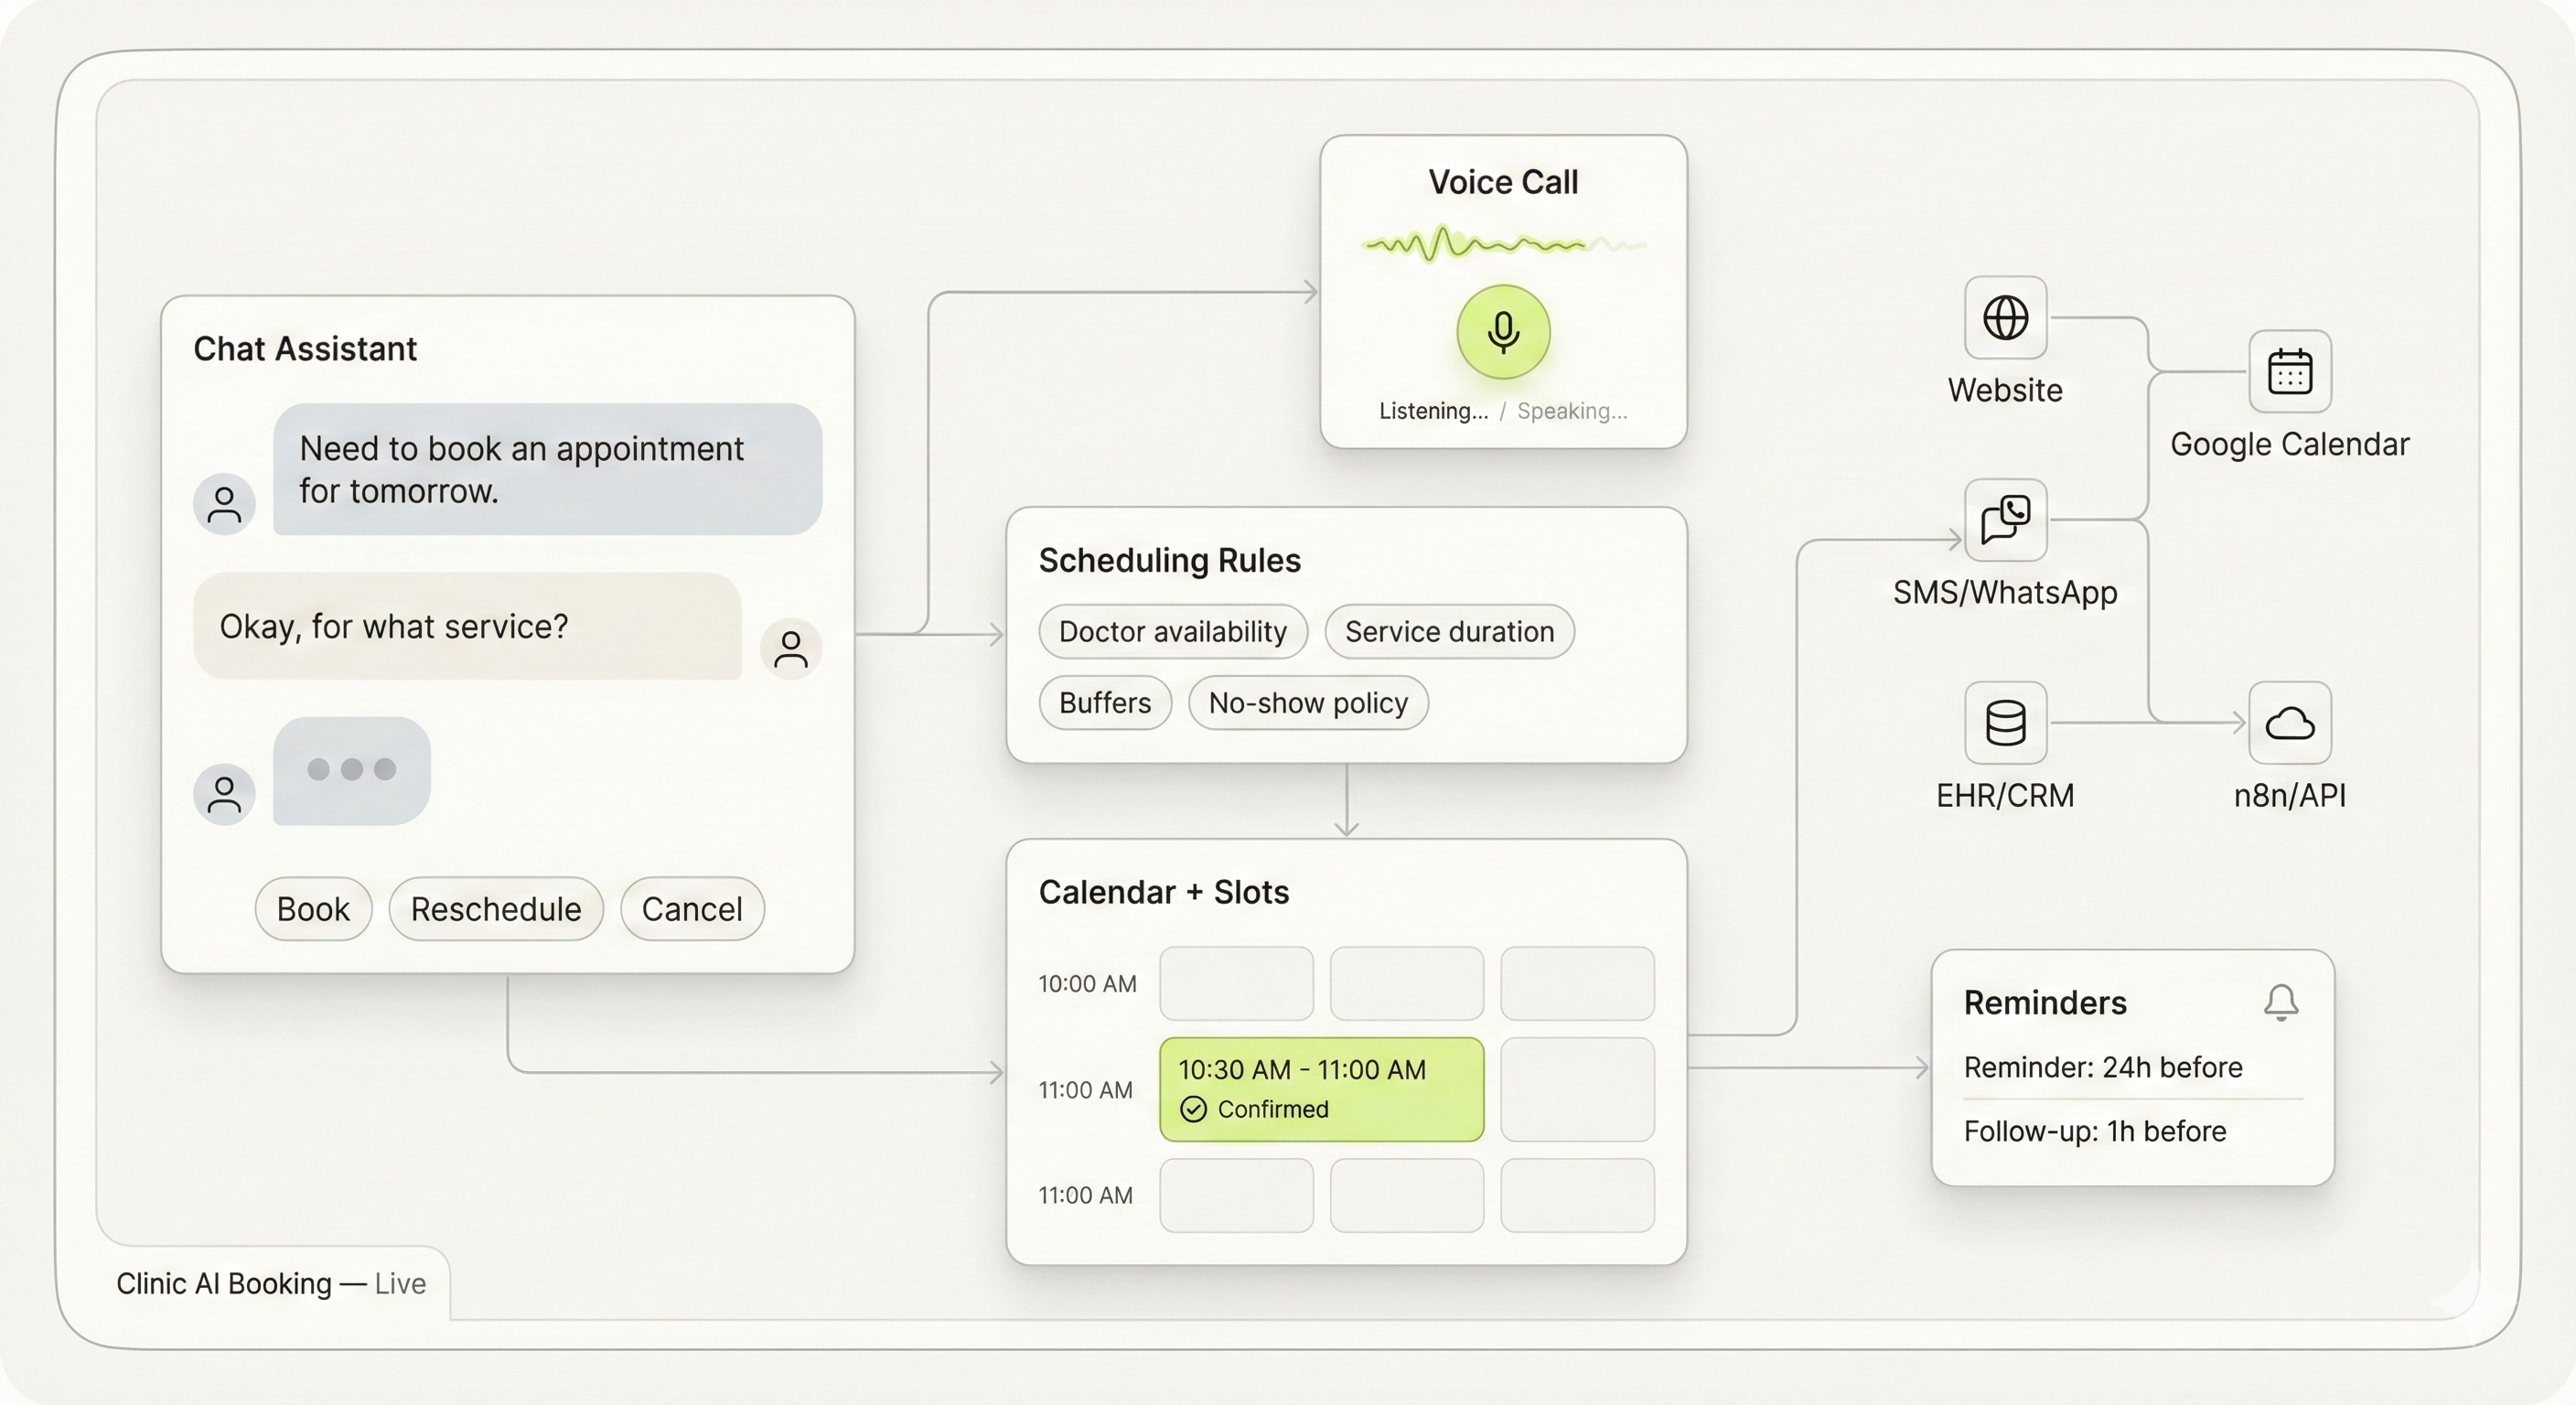
Task: Select the patient avatar next to first message
Action: click(224, 504)
